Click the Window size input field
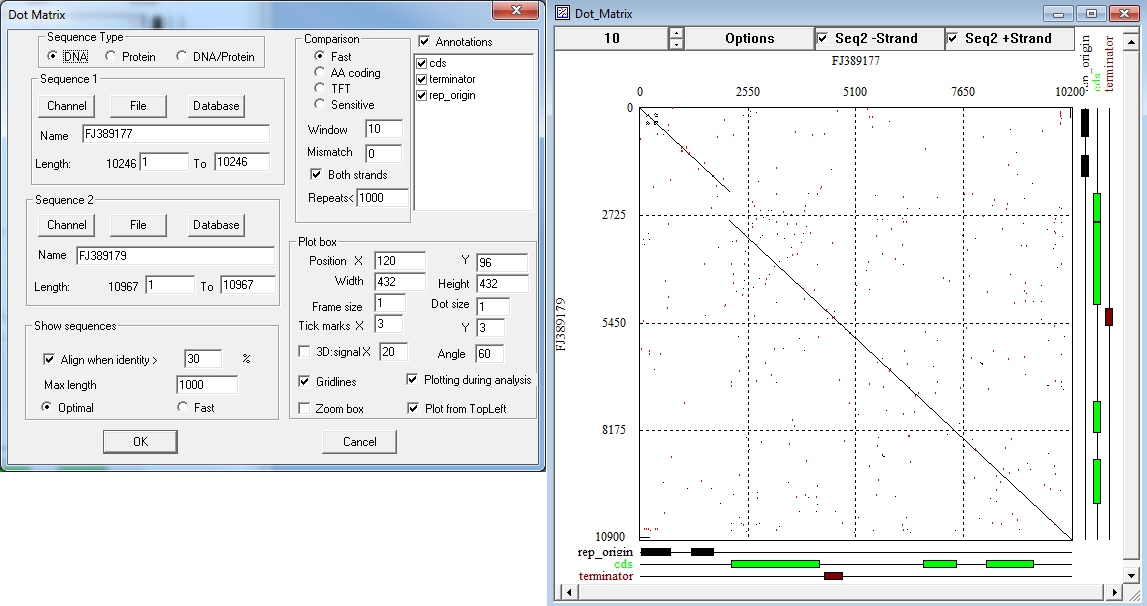 [x=384, y=129]
